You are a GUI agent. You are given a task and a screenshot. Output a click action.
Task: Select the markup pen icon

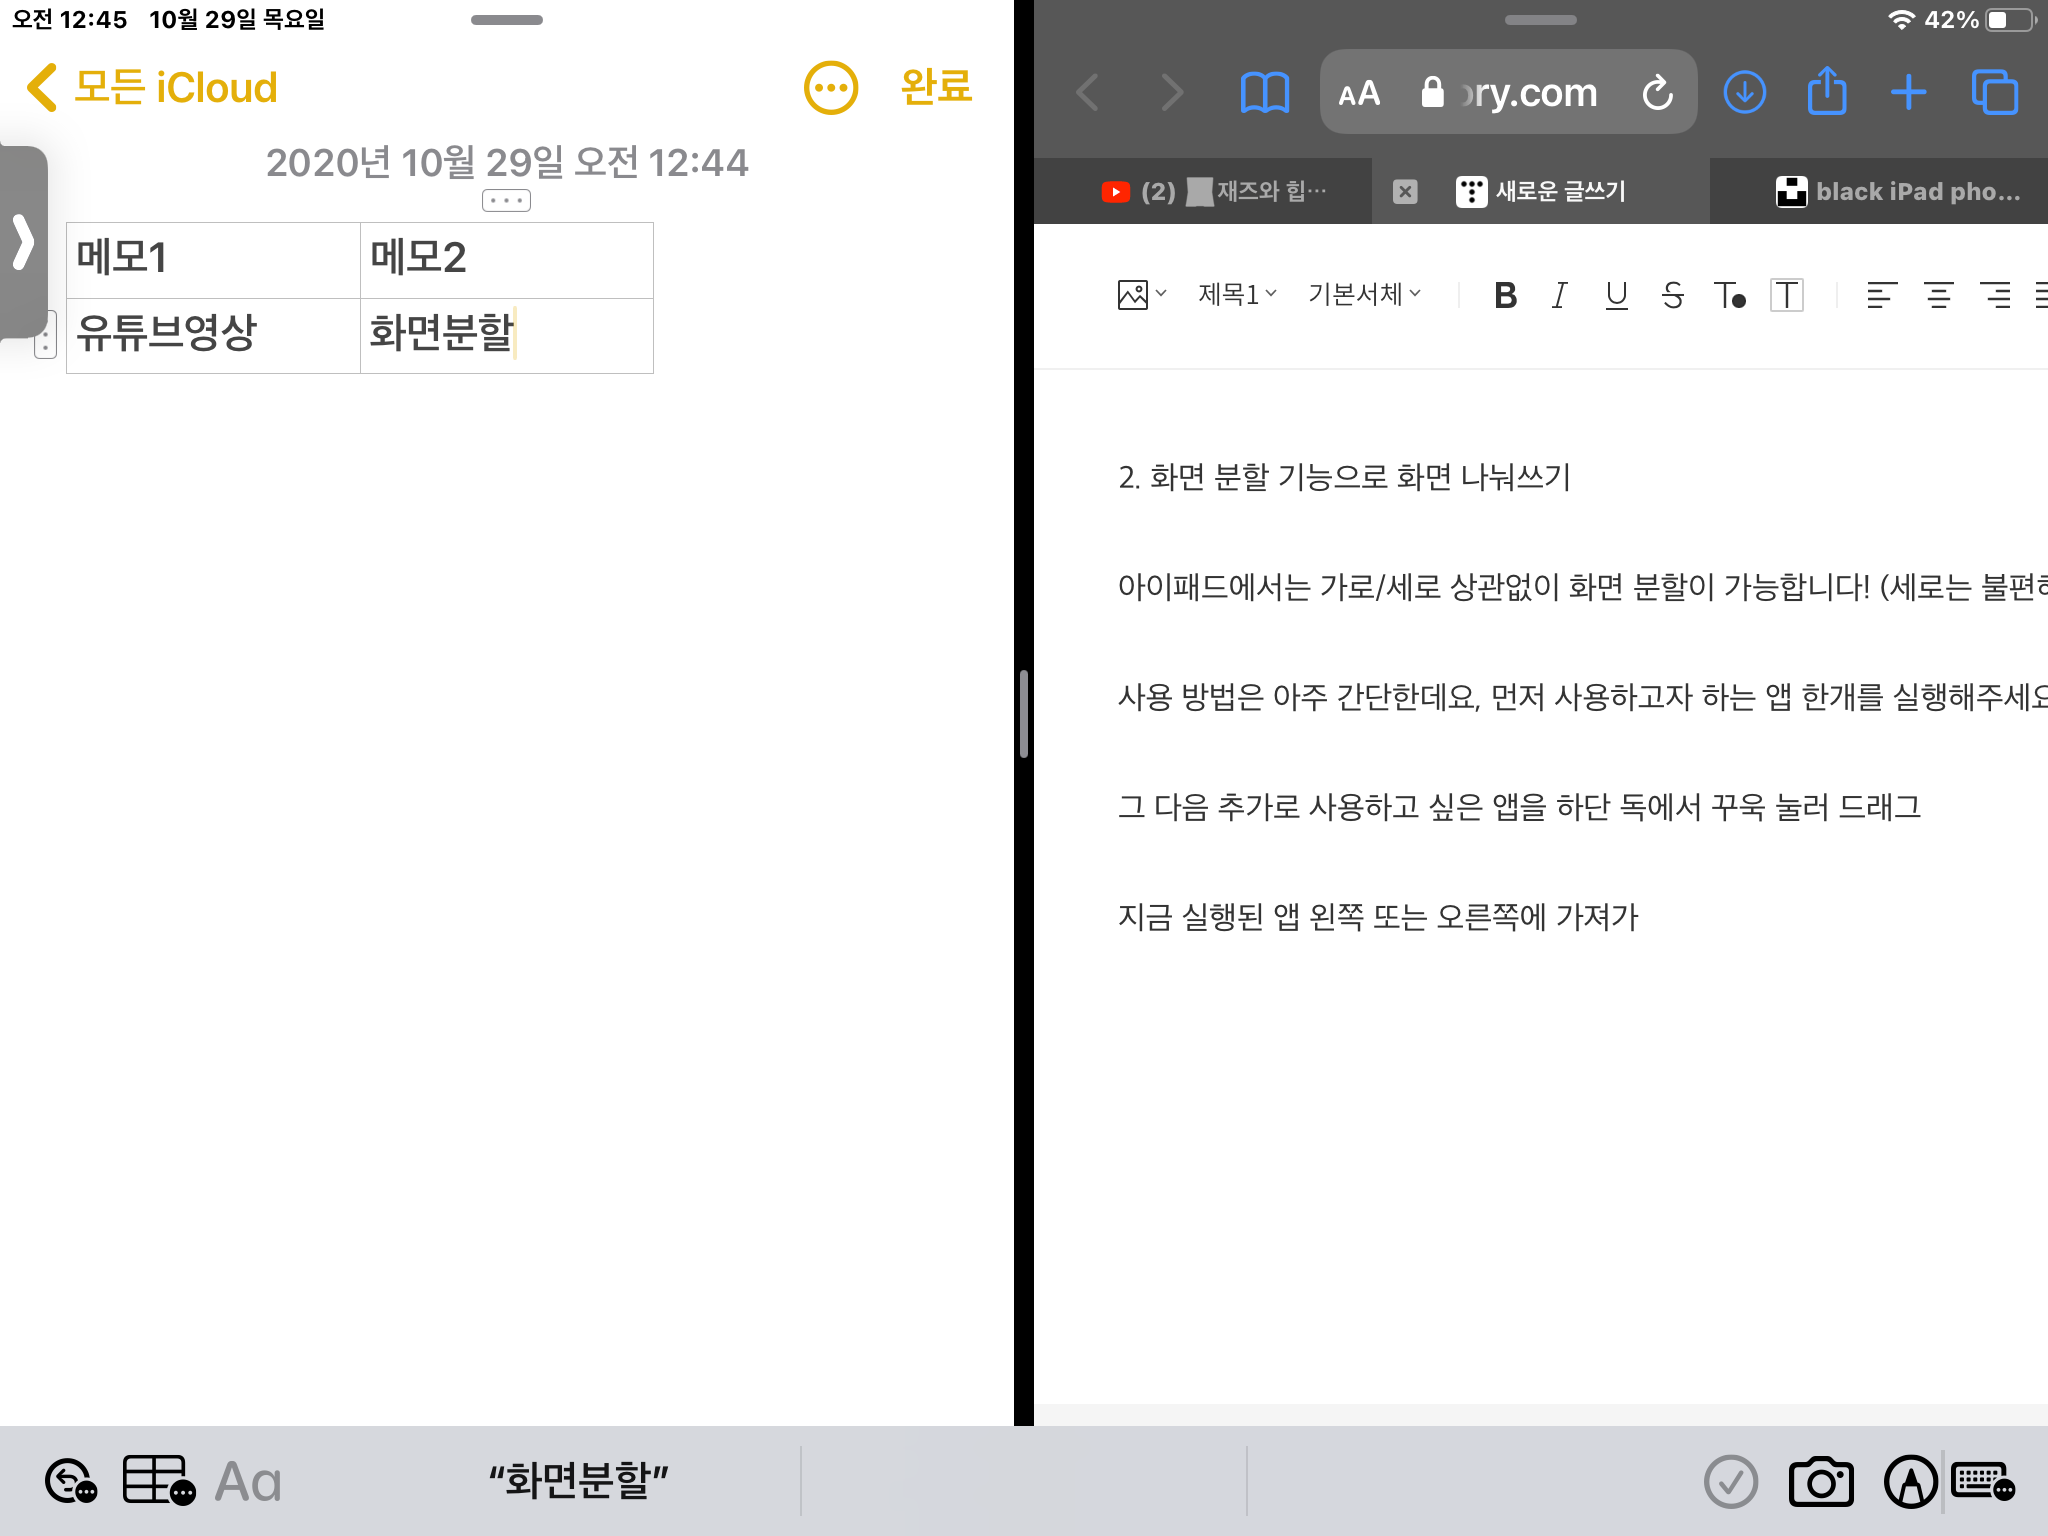pos(1910,1482)
